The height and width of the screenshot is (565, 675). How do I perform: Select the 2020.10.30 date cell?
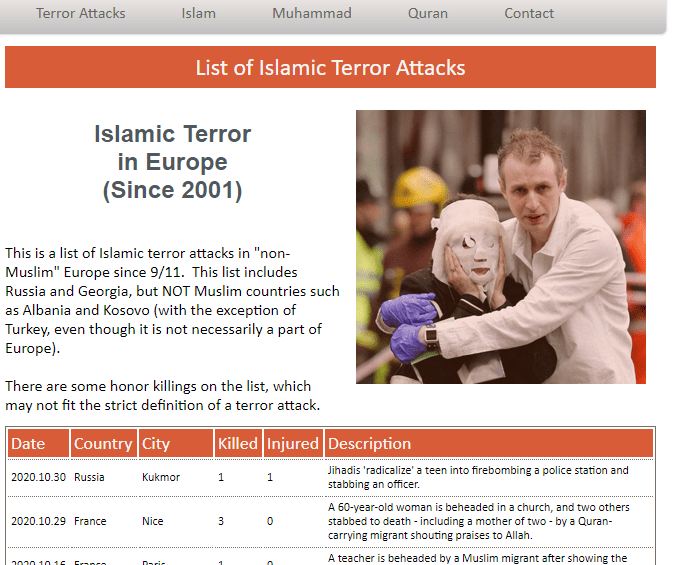(x=38, y=477)
